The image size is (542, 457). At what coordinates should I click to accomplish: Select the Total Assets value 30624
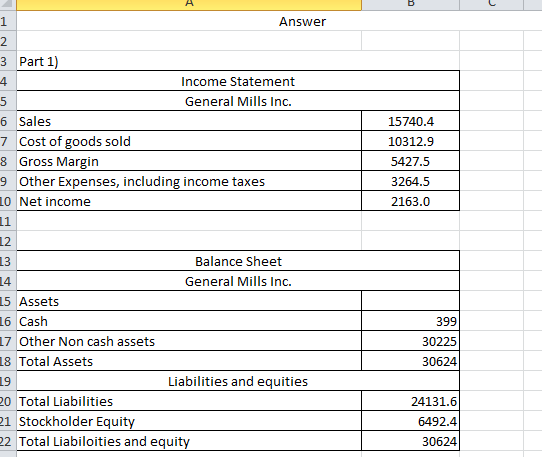pyautogui.click(x=410, y=361)
